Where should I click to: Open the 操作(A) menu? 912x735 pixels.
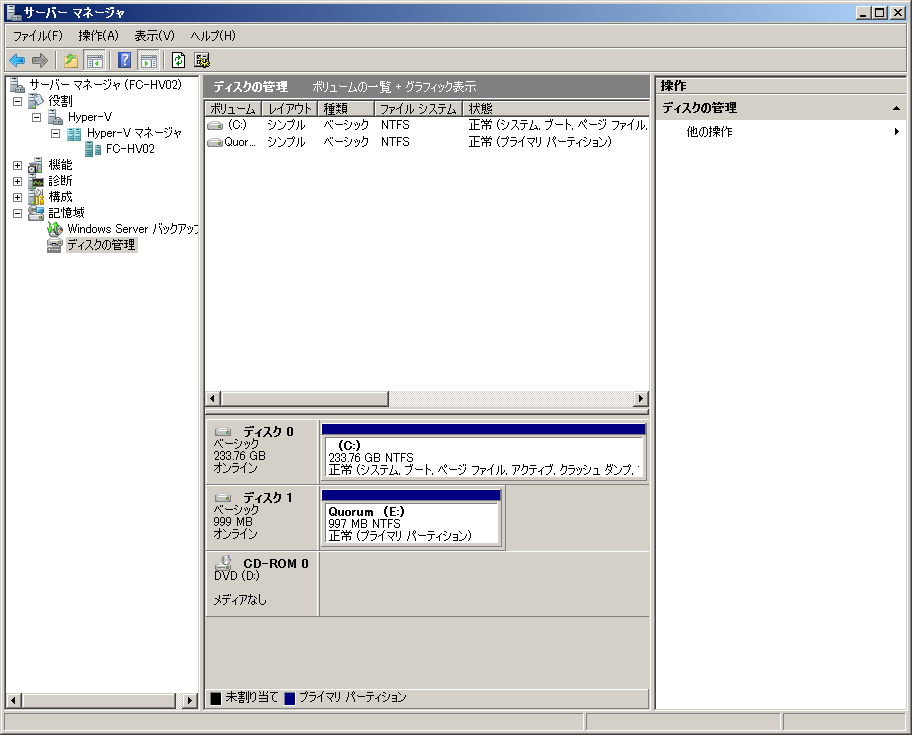tap(98, 36)
